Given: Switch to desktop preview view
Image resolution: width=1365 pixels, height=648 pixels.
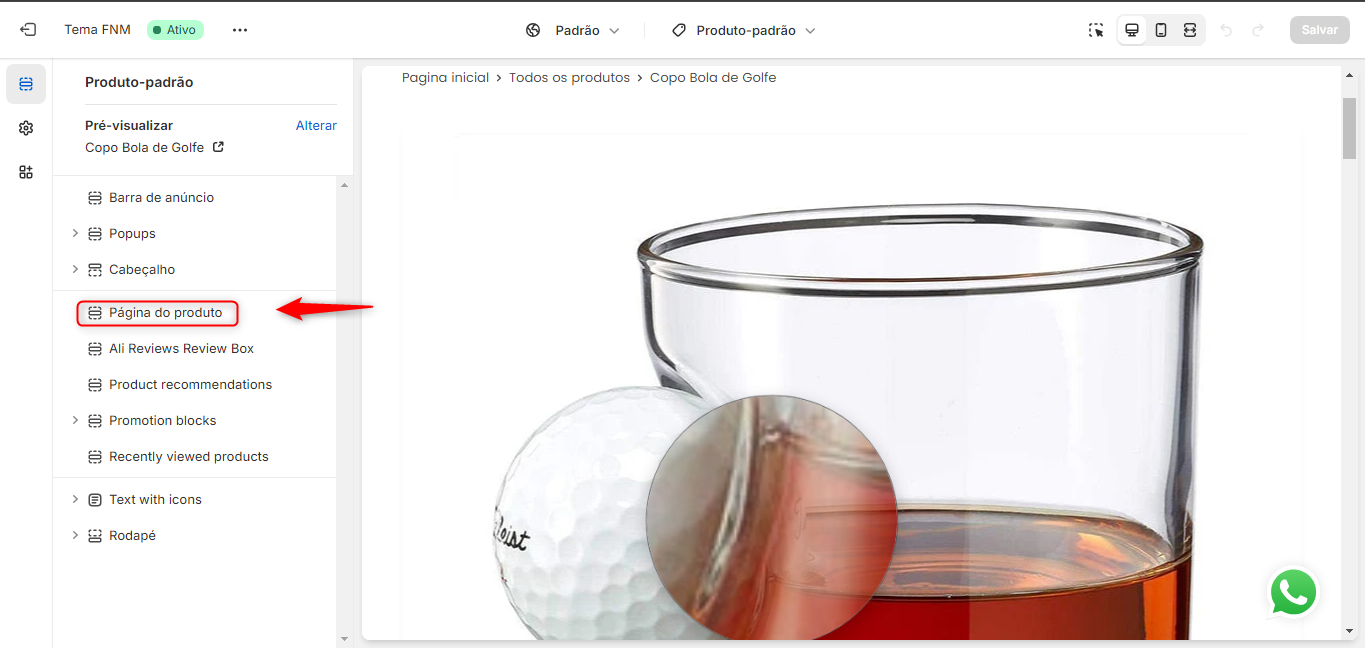Looking at the screenshot, I should (1132, 30).
